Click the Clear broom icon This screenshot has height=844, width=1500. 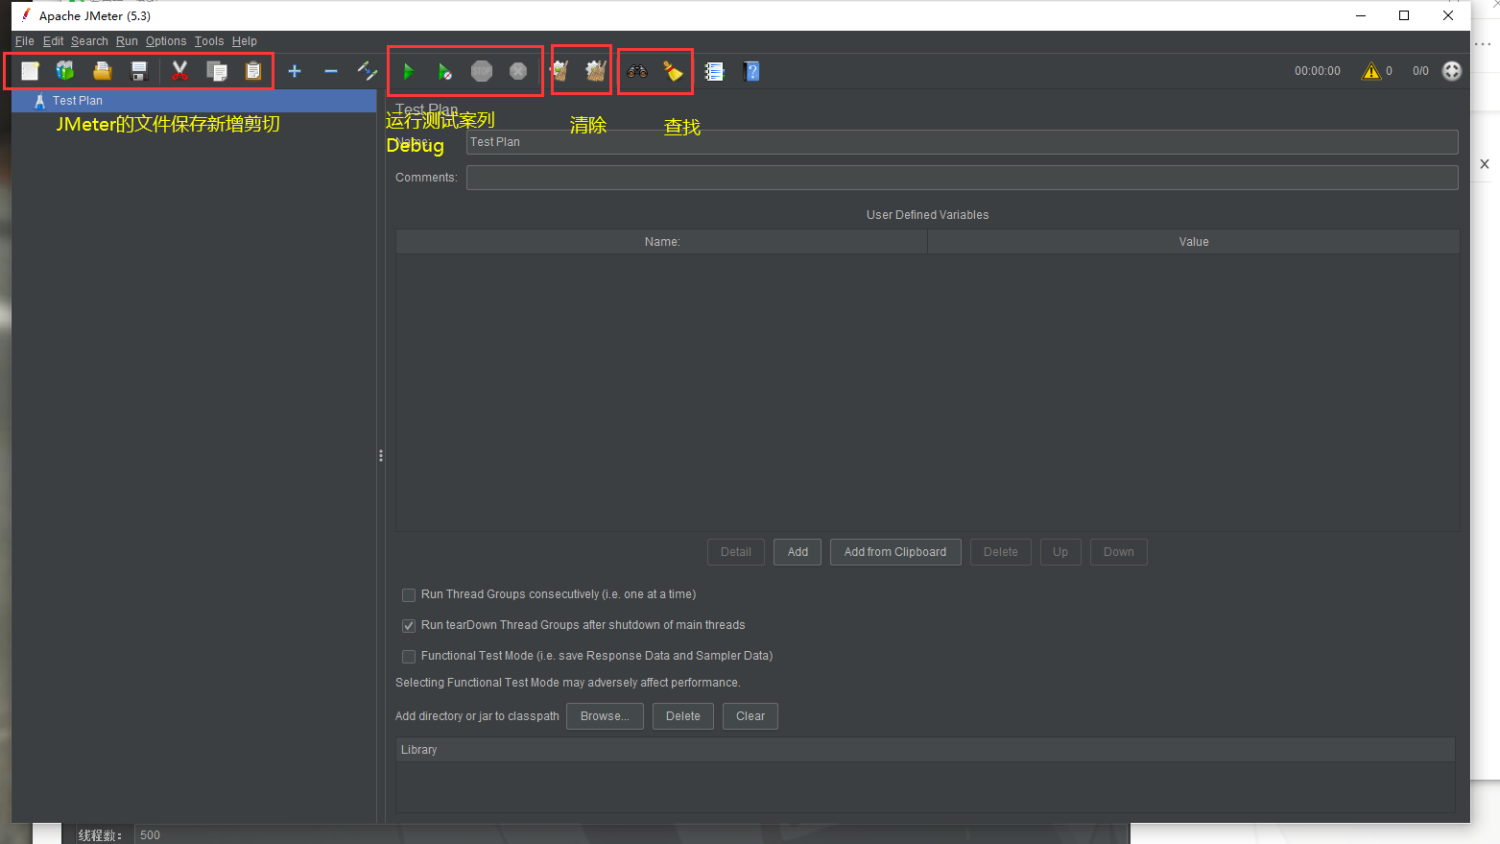[560, 71]
